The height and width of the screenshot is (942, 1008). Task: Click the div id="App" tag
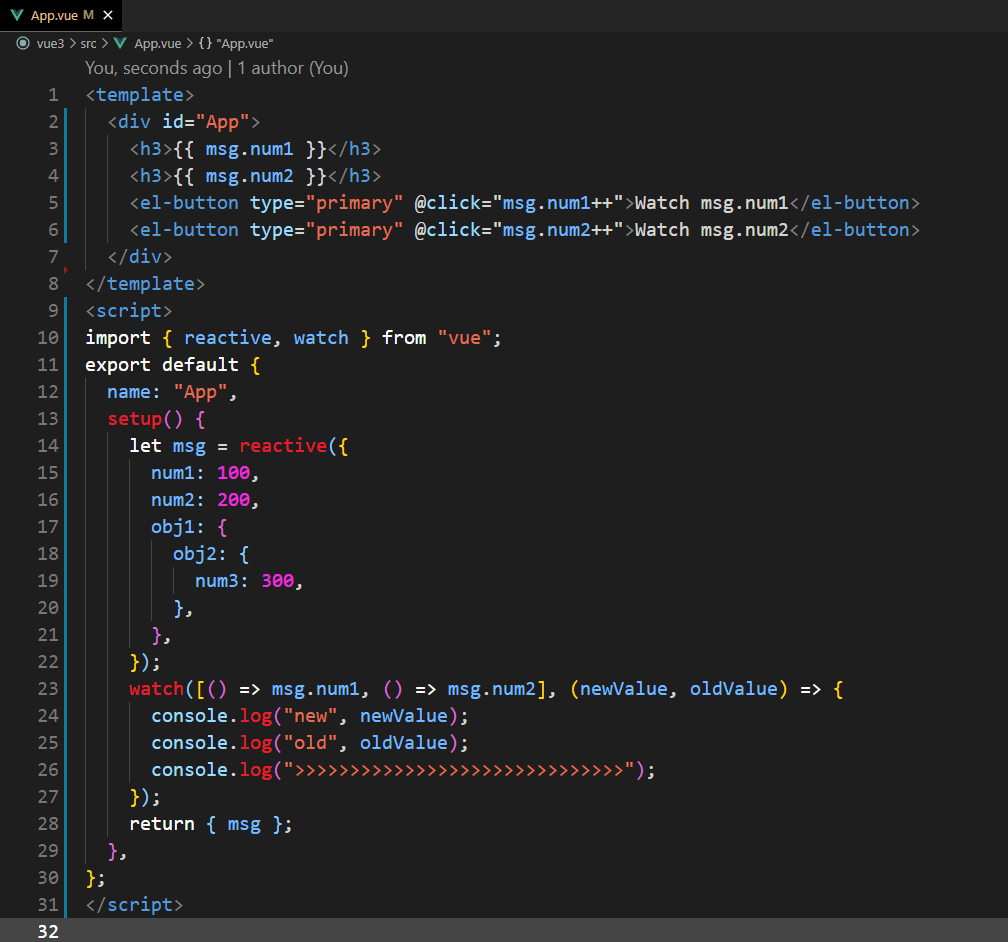[x=184, y=122]
